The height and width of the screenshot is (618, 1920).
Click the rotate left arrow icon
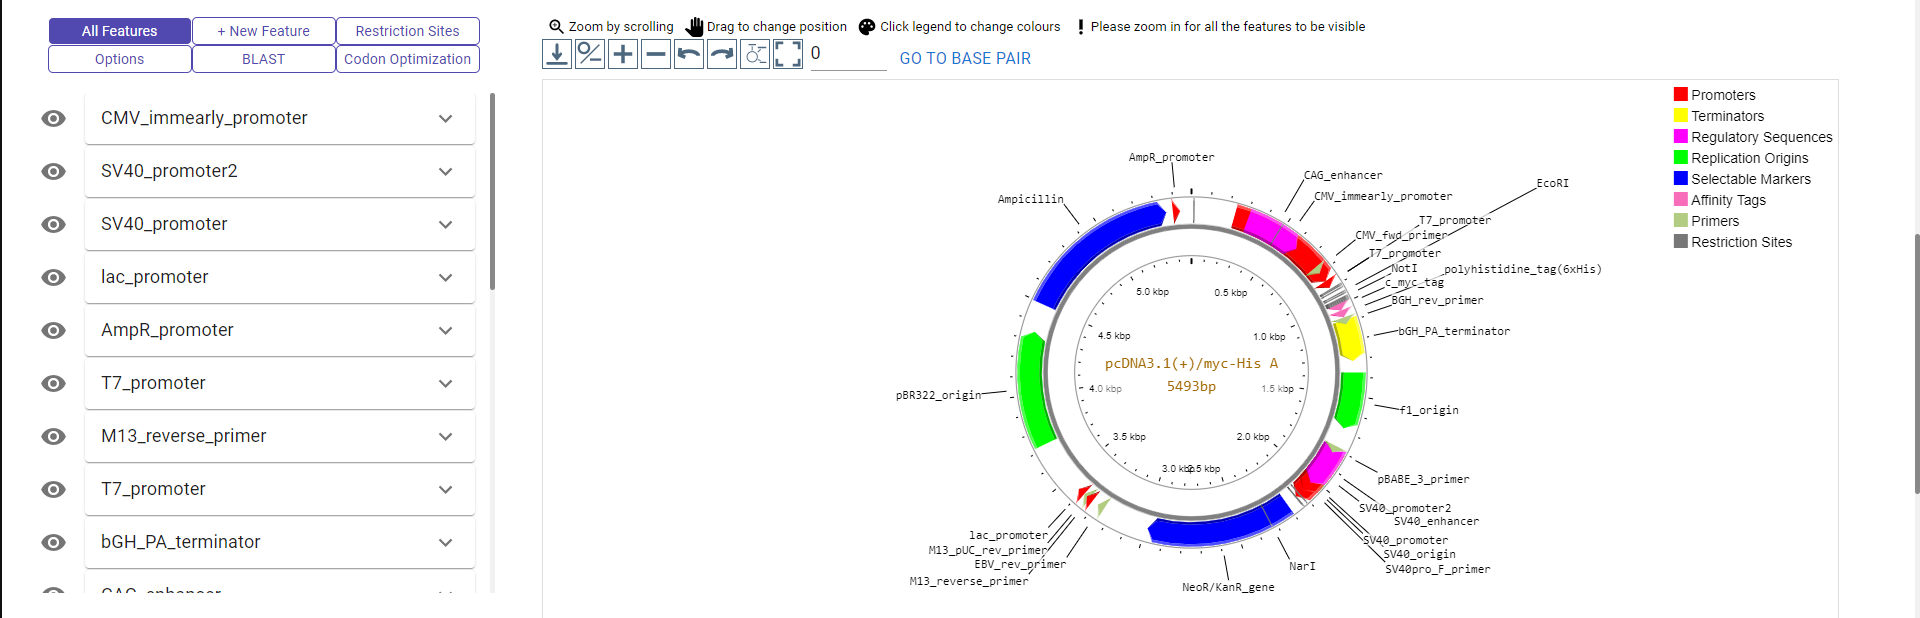pyautogui.click(x=689, y=54)
